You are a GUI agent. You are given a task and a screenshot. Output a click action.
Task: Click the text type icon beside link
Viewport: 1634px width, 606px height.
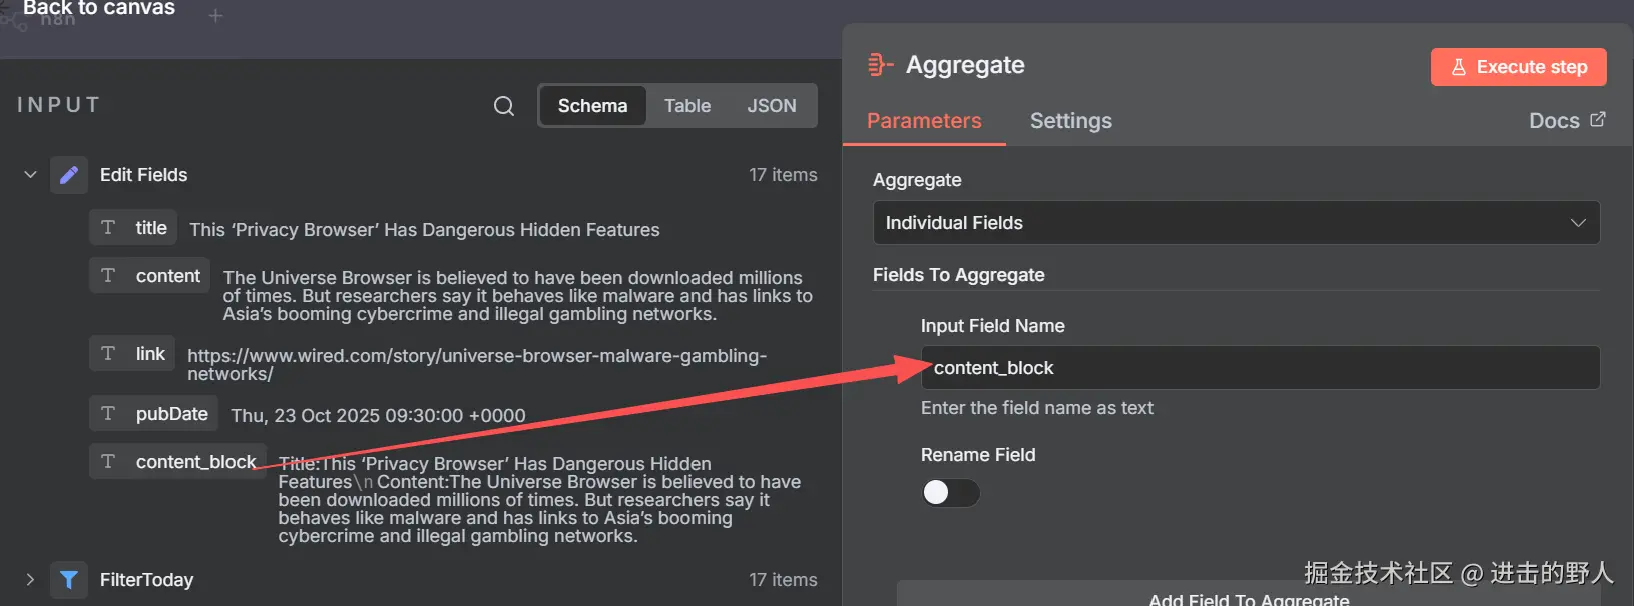click(108, 354)
